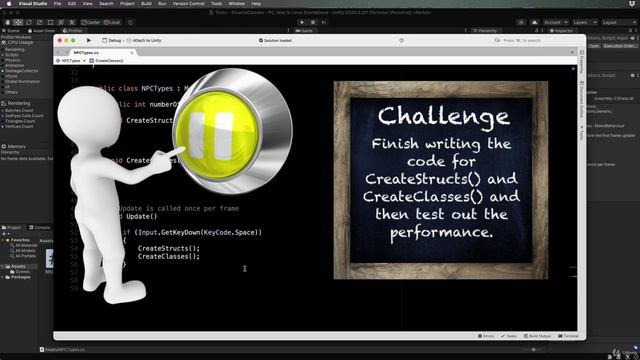
Task: Select the Memory profiler module
Action: click(13, 146)
